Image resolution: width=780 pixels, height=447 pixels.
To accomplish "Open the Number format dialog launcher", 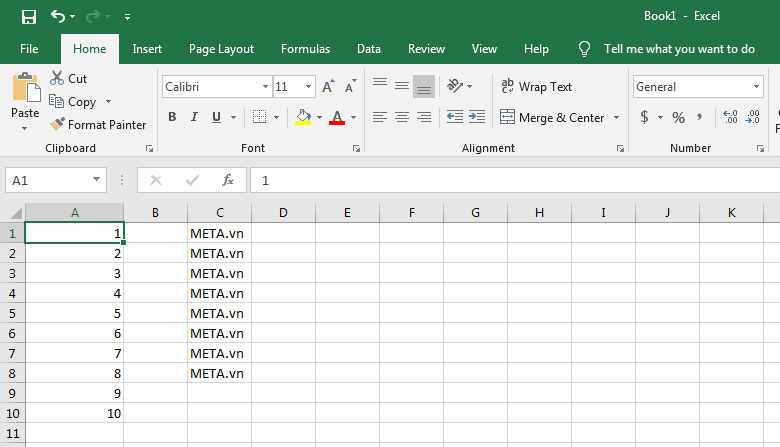I will click(760, 148).
